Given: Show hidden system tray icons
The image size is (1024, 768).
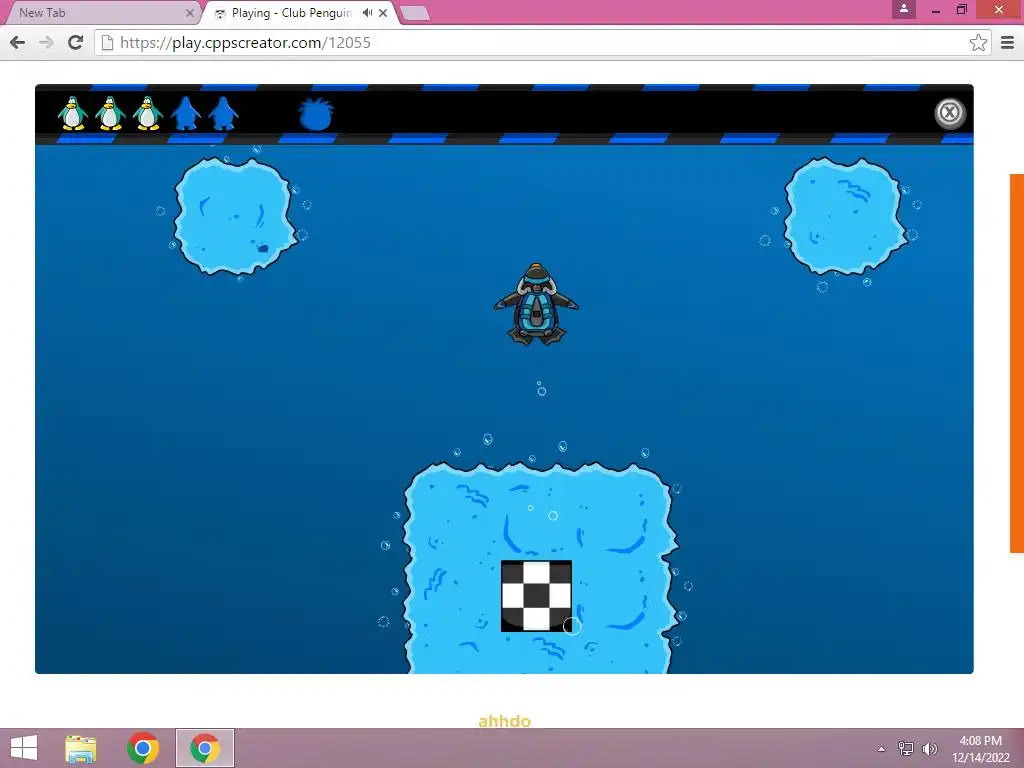Looking at the screenshot, I should [882, 749].
